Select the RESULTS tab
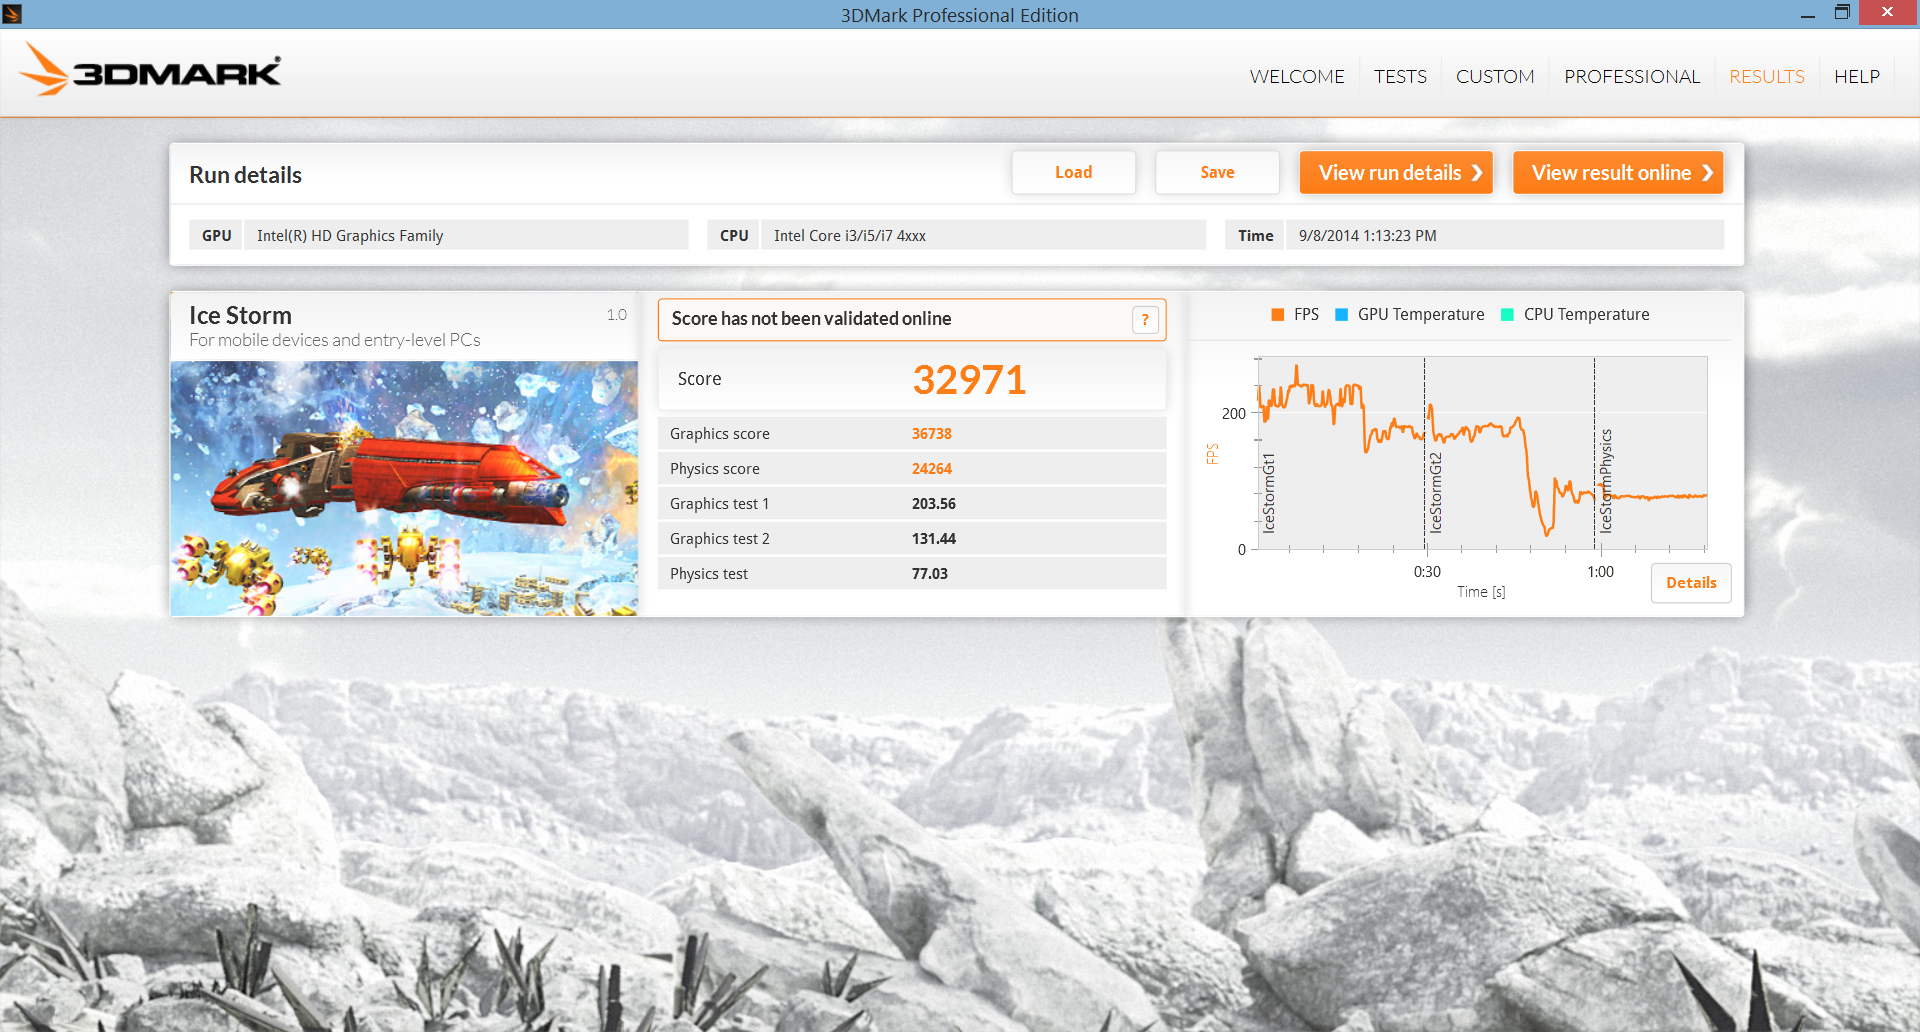Image resolution: width=1920 pixels, height=1032 pixels. click(x=1767, y=77)
